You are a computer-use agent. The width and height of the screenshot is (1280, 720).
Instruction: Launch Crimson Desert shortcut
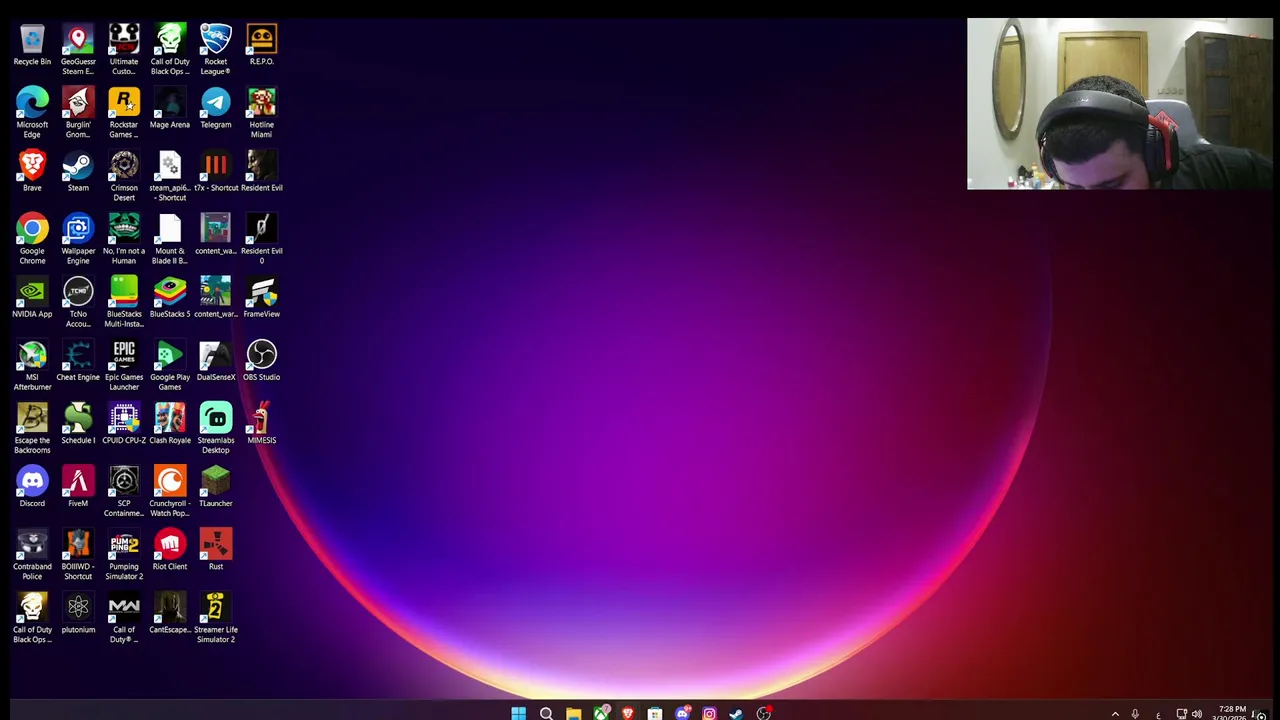(124, 176)
